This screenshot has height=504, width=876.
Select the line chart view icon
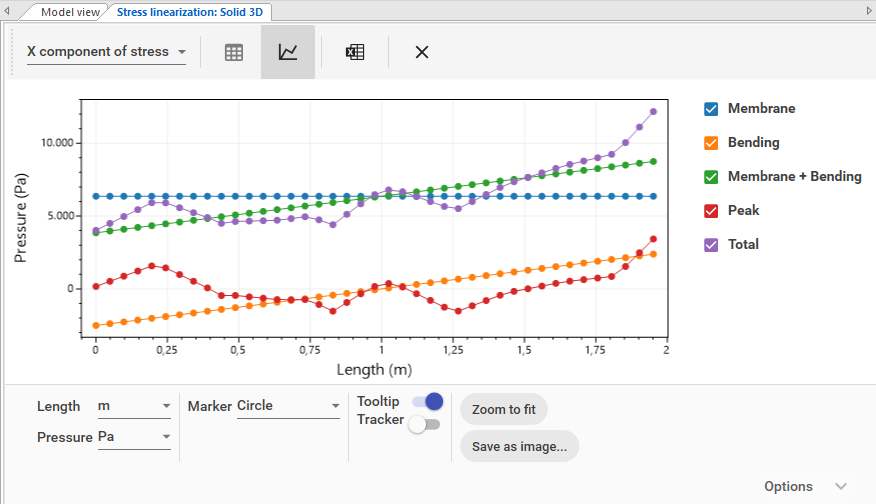288,52
